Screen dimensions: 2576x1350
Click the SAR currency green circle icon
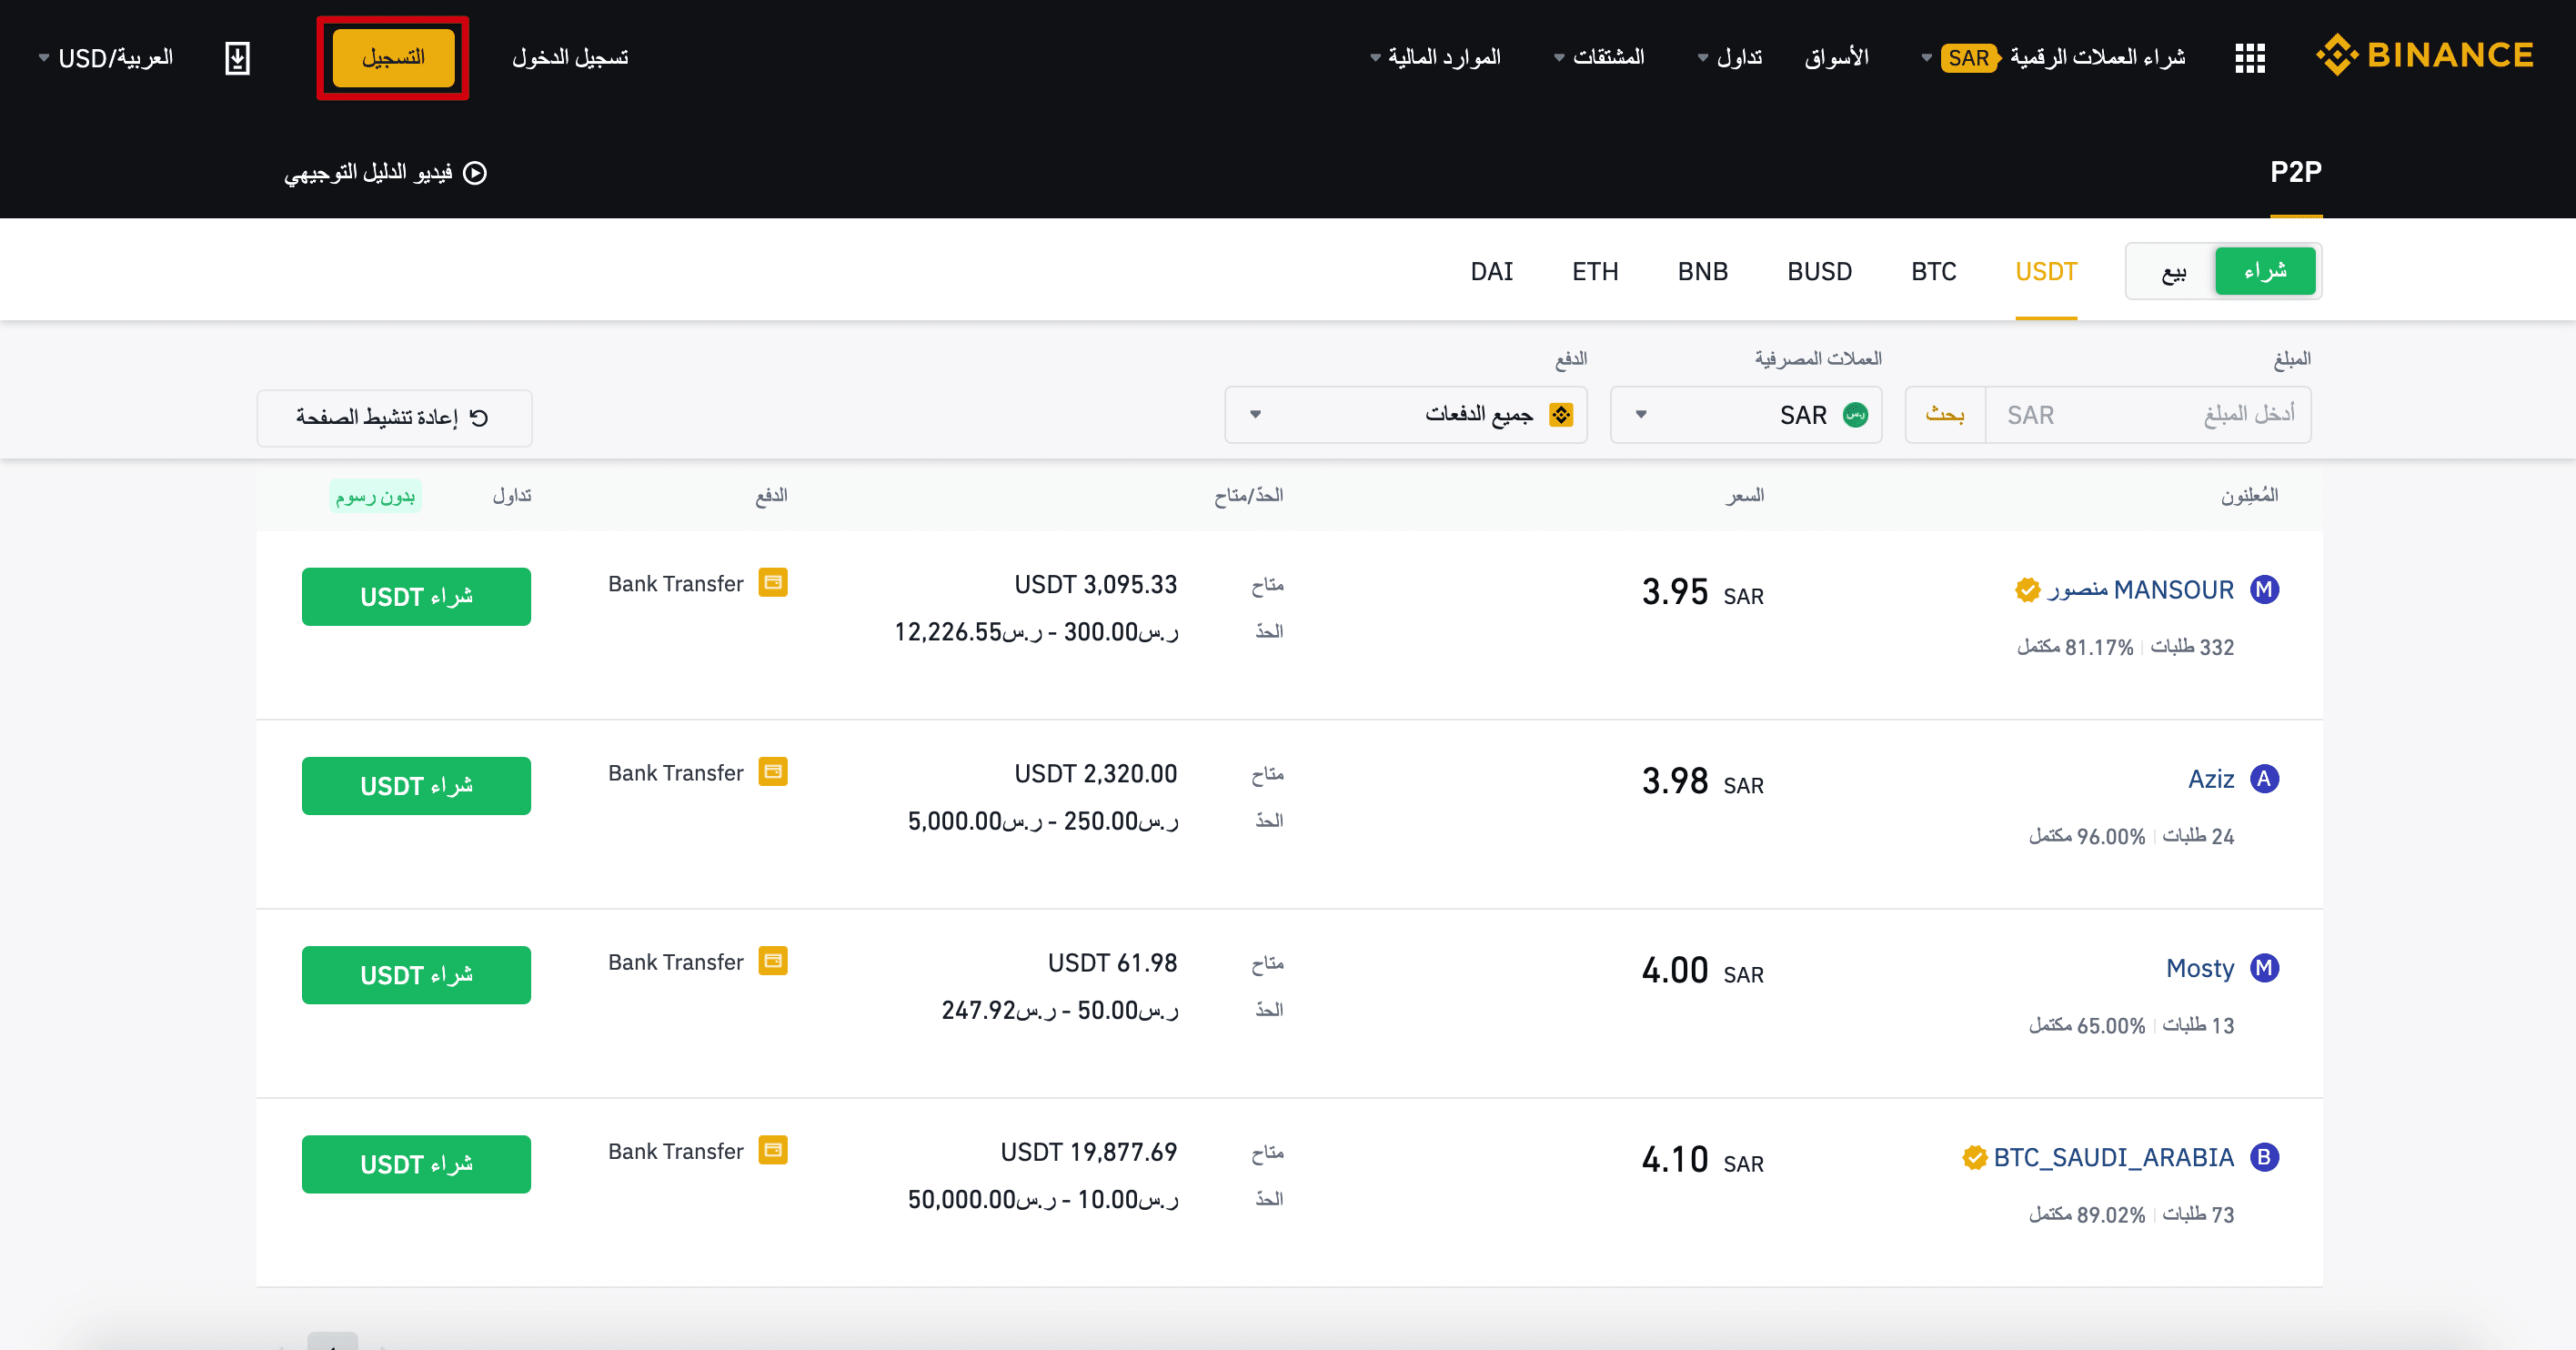(x=1855, y=414)
